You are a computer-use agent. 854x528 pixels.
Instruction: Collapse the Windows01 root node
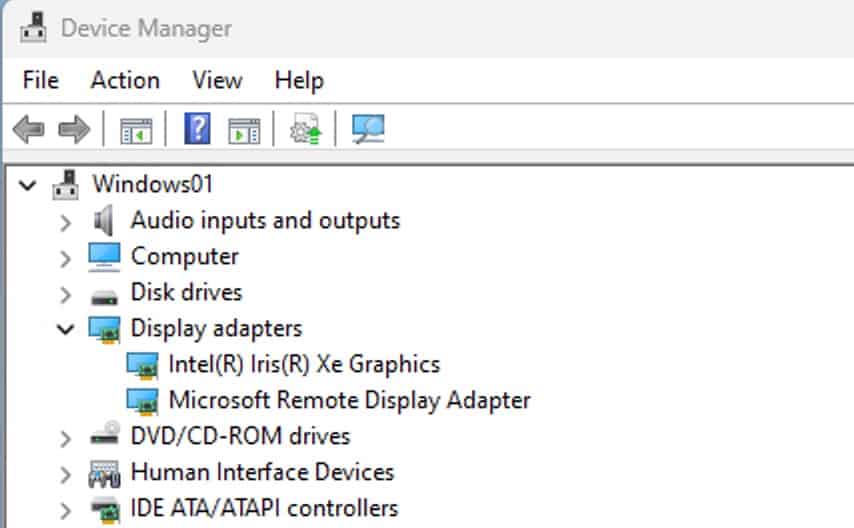[28, 185]
